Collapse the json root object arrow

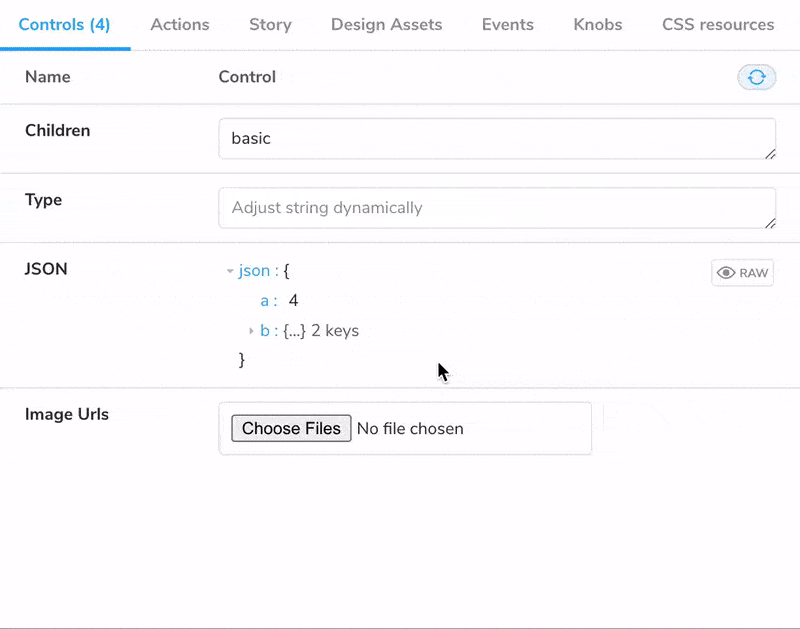(230, 271)
